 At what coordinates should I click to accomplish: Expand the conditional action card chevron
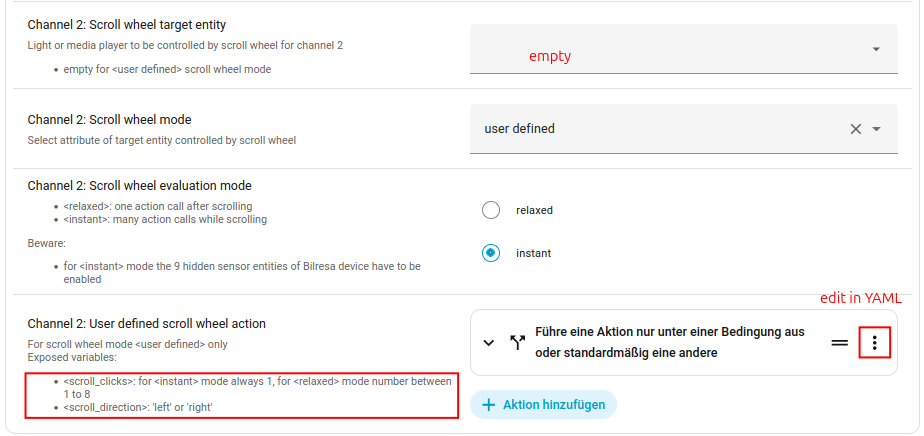pyautogui.click(x=488, y=343)
